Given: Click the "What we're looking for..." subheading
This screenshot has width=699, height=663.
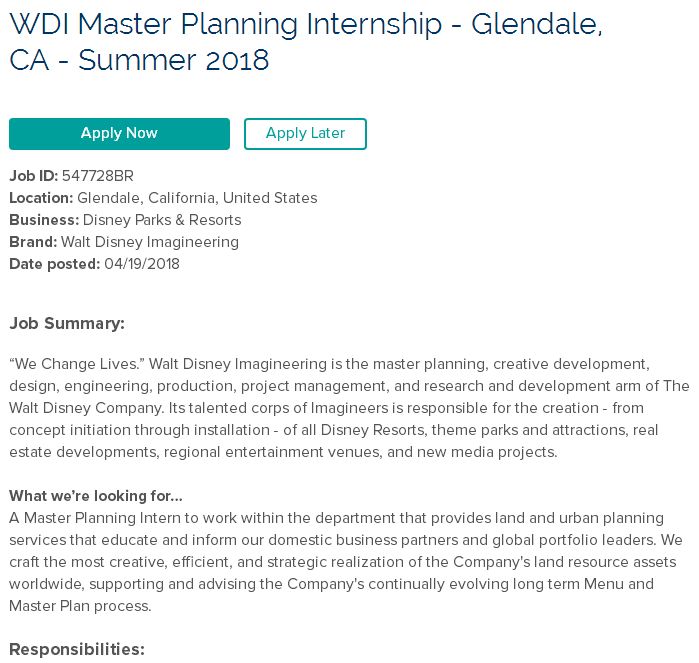Looking at the screenshot, I should 96,496.
